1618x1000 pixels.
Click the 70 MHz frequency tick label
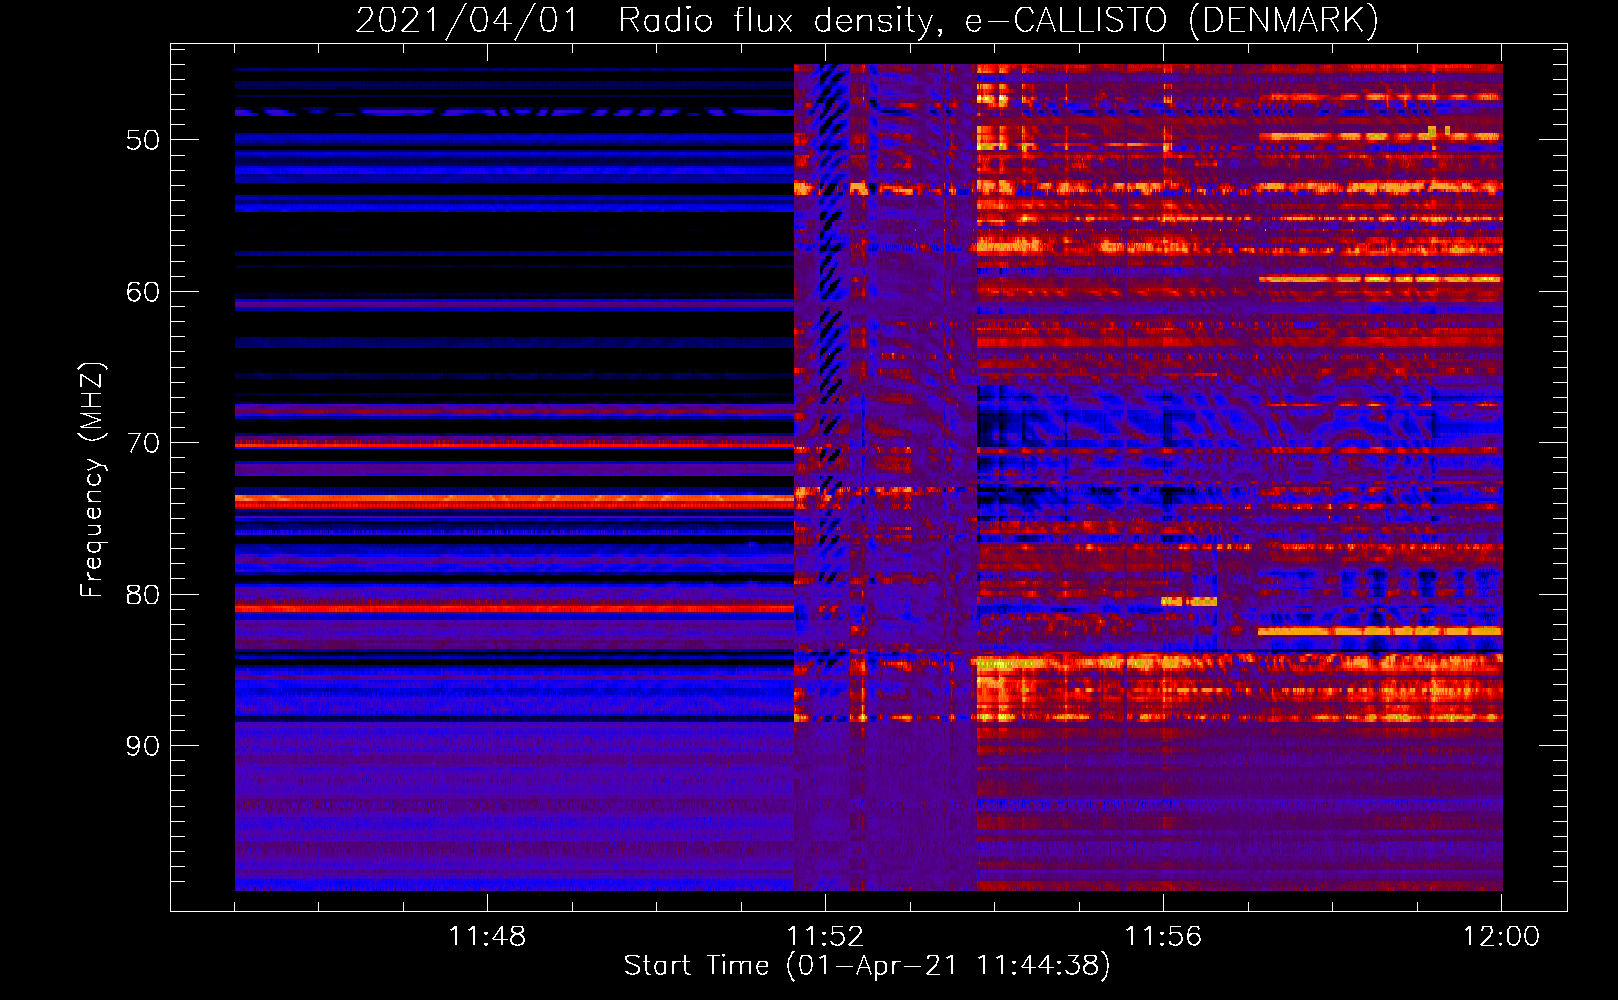pos(142,443)
